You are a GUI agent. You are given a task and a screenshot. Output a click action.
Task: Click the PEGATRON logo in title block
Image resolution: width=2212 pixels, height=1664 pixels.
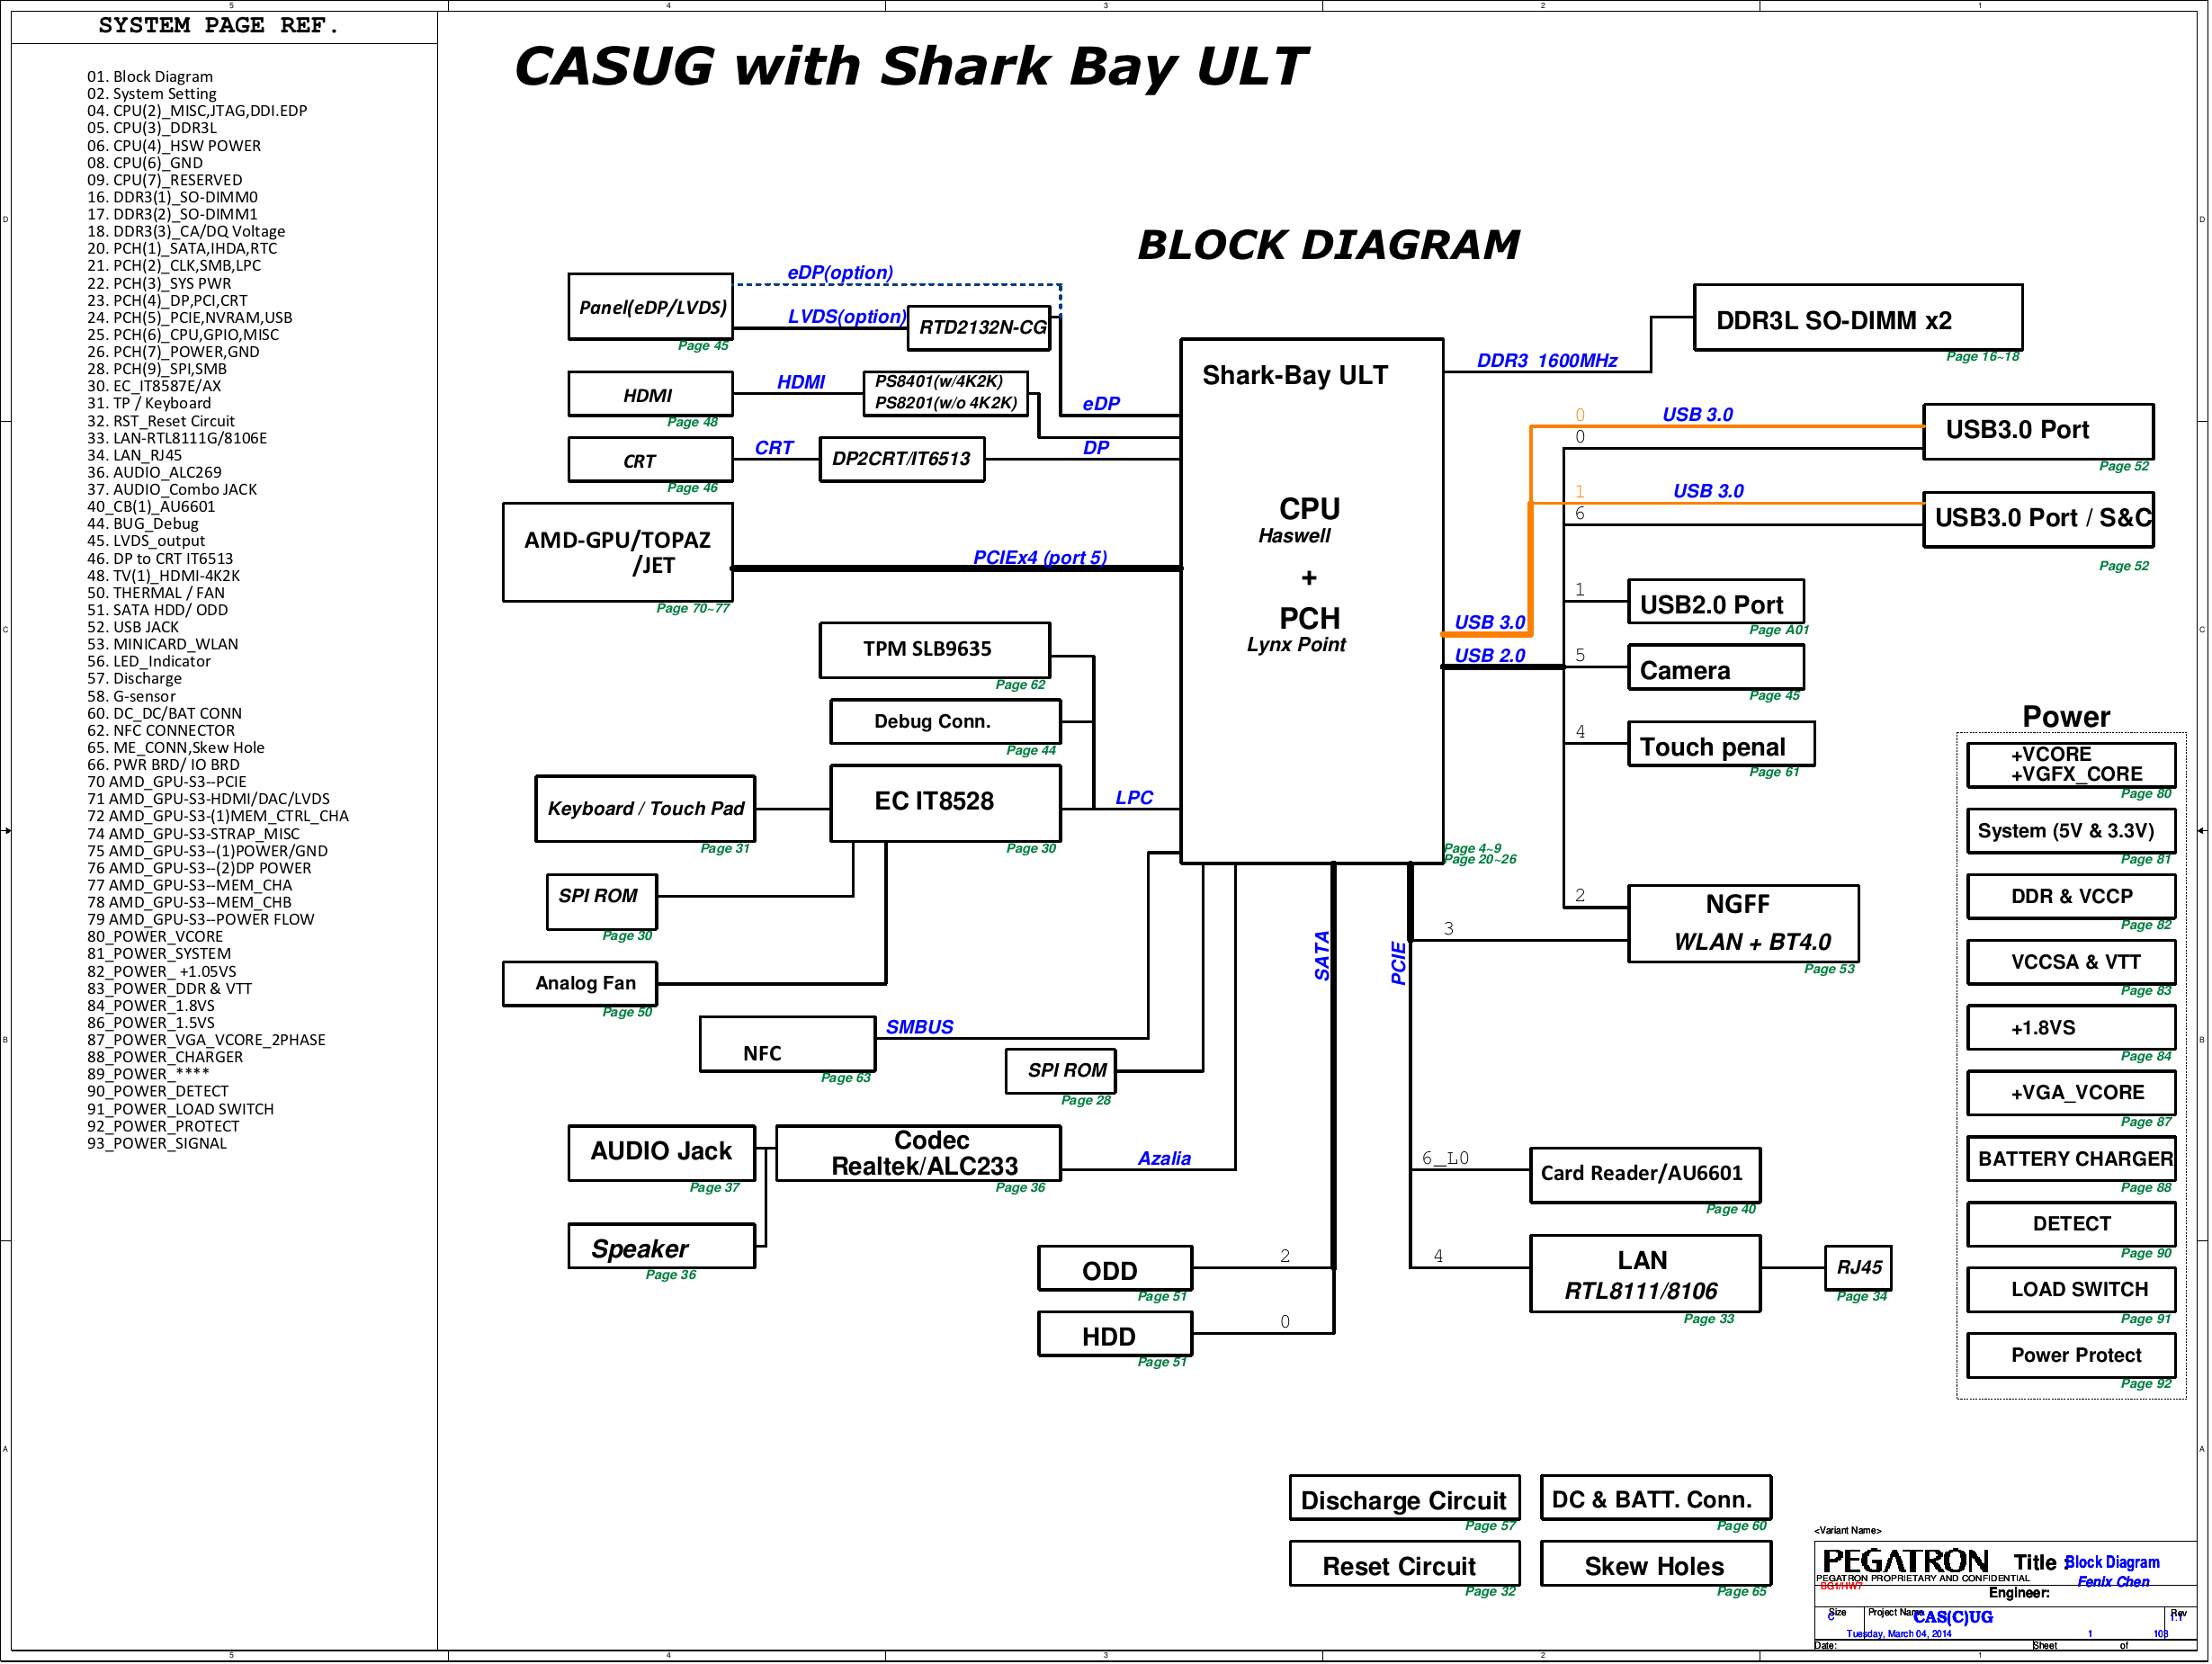tap(1905, 1562)
